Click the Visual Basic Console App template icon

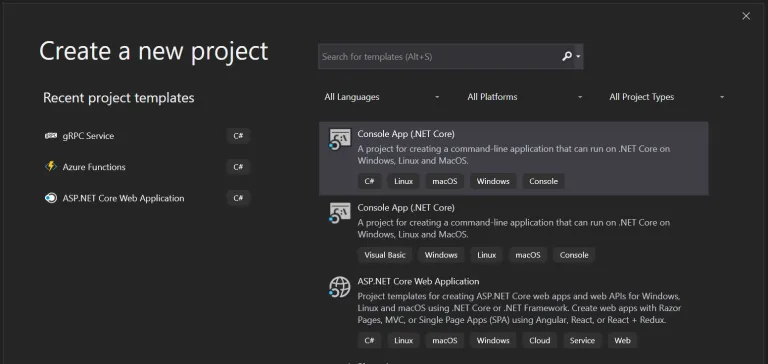pyautogui.click(x=339, y=214)
